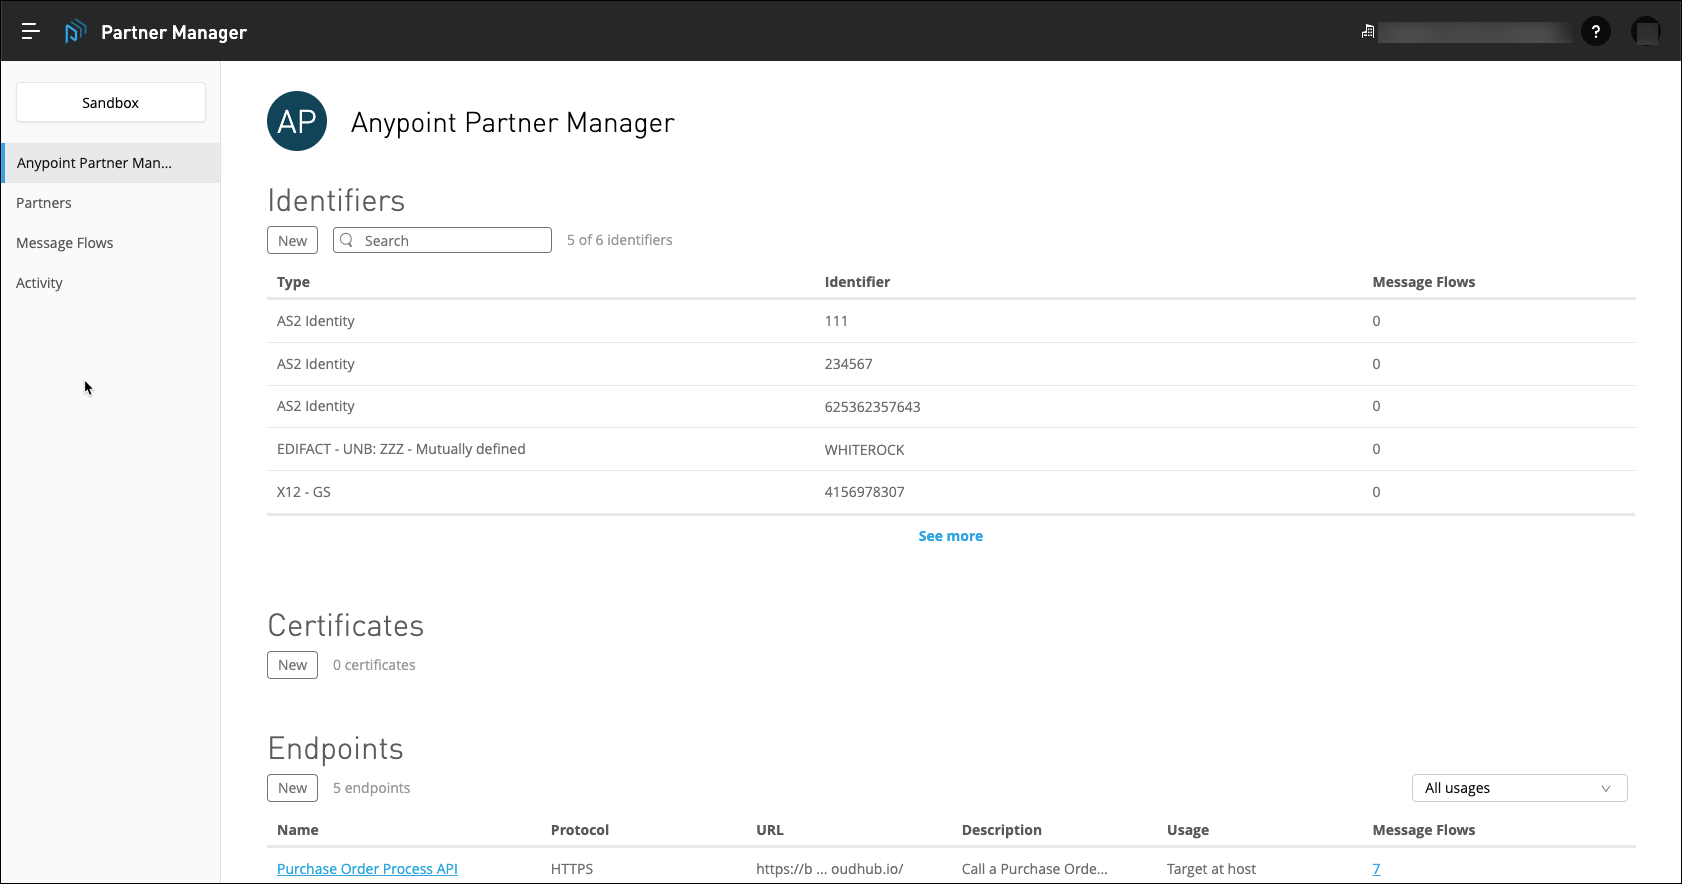Select Anypoint Partner Manager sidebar item
This screenshot has width=1682, height=884.
94,163
